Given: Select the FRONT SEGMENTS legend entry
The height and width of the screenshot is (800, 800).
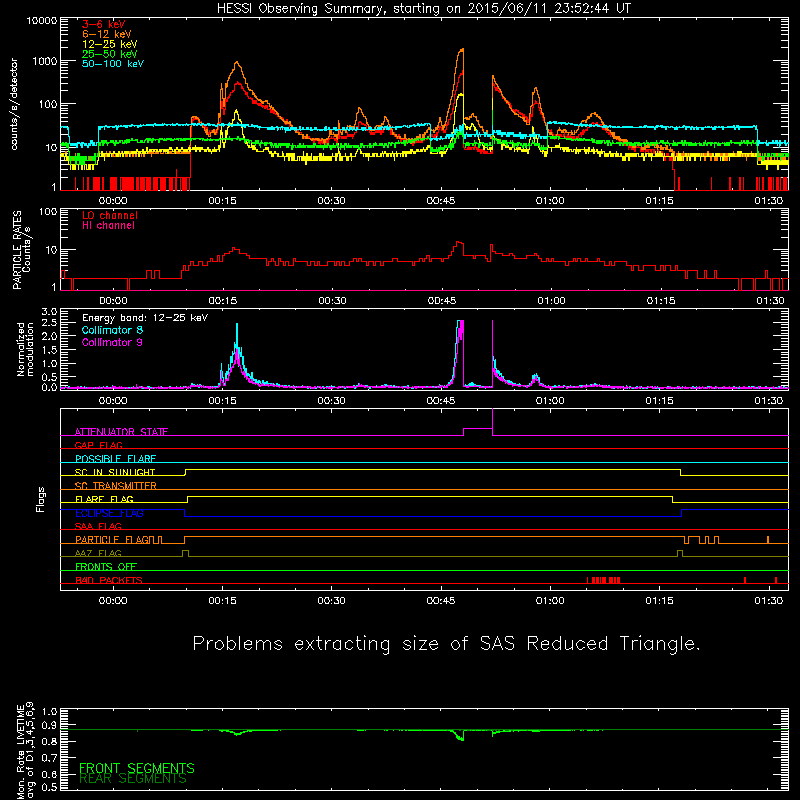Looking at the screenshot, I should tap(137, 768).
